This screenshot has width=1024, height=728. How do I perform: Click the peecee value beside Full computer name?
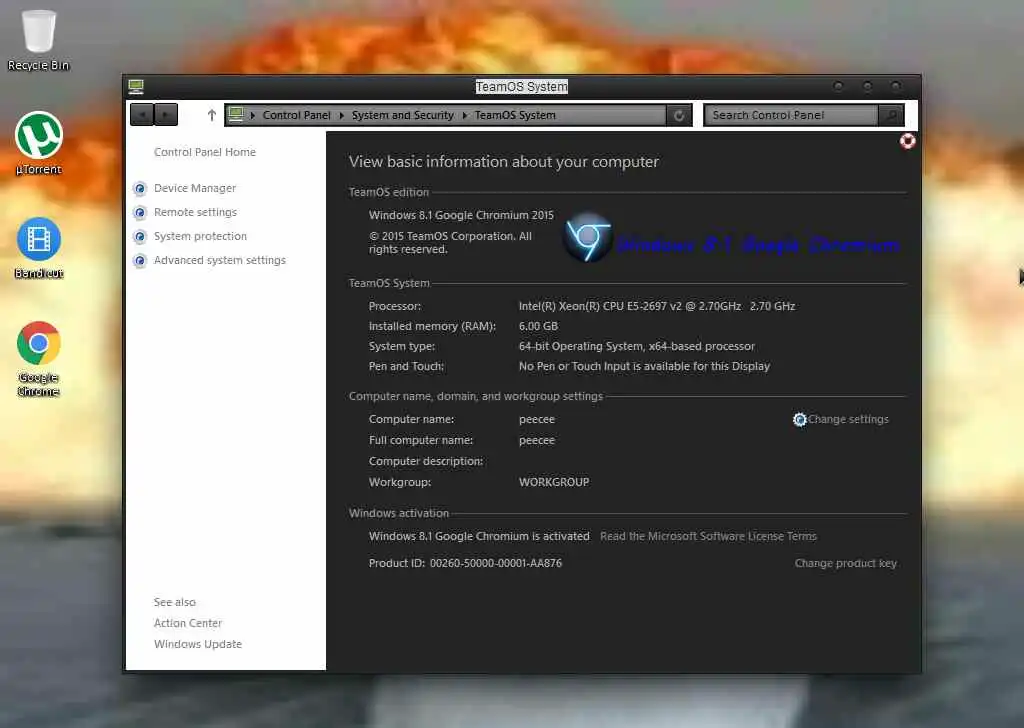[x=537, y=440]
